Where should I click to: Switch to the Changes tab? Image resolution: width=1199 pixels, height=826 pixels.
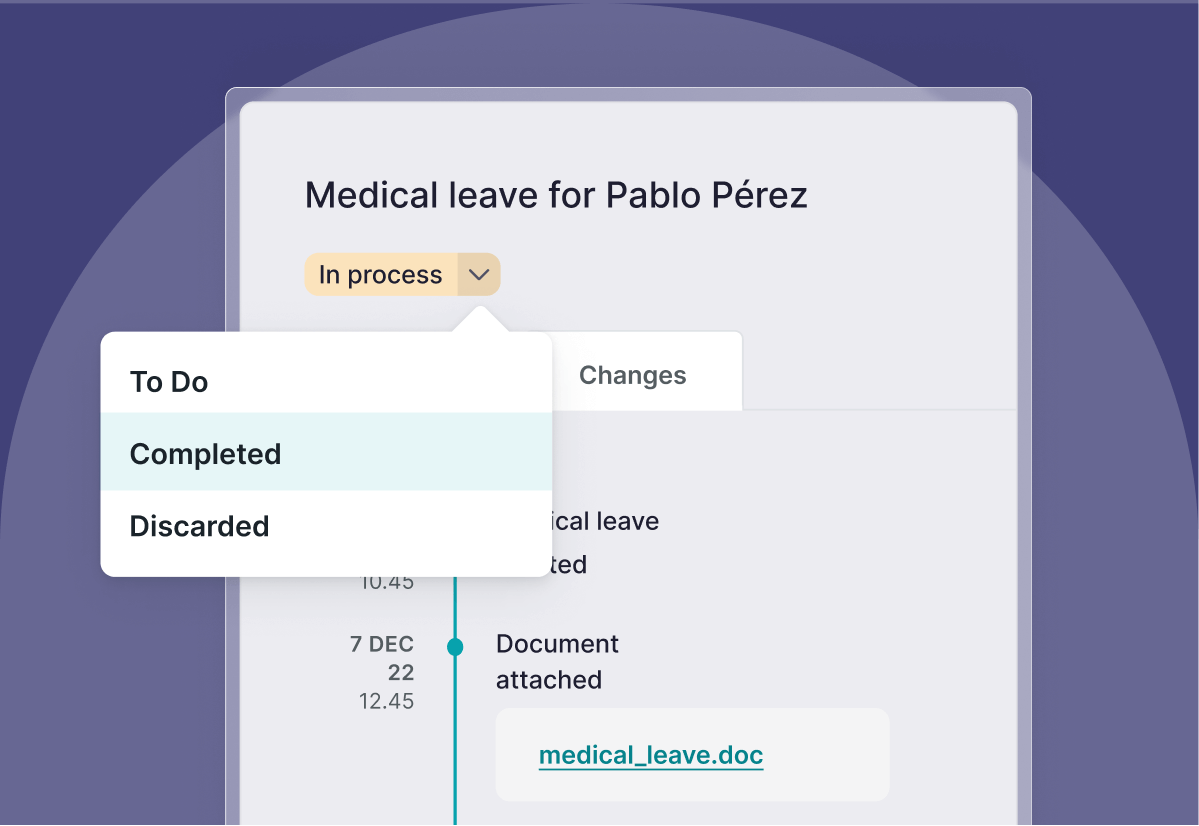tap(632, 375)
